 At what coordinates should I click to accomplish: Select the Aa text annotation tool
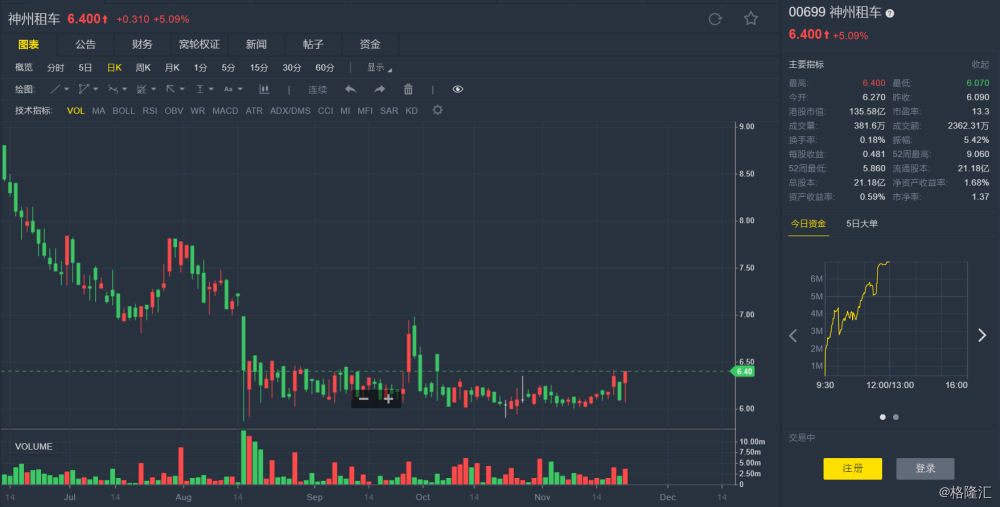tap(228, 89)
